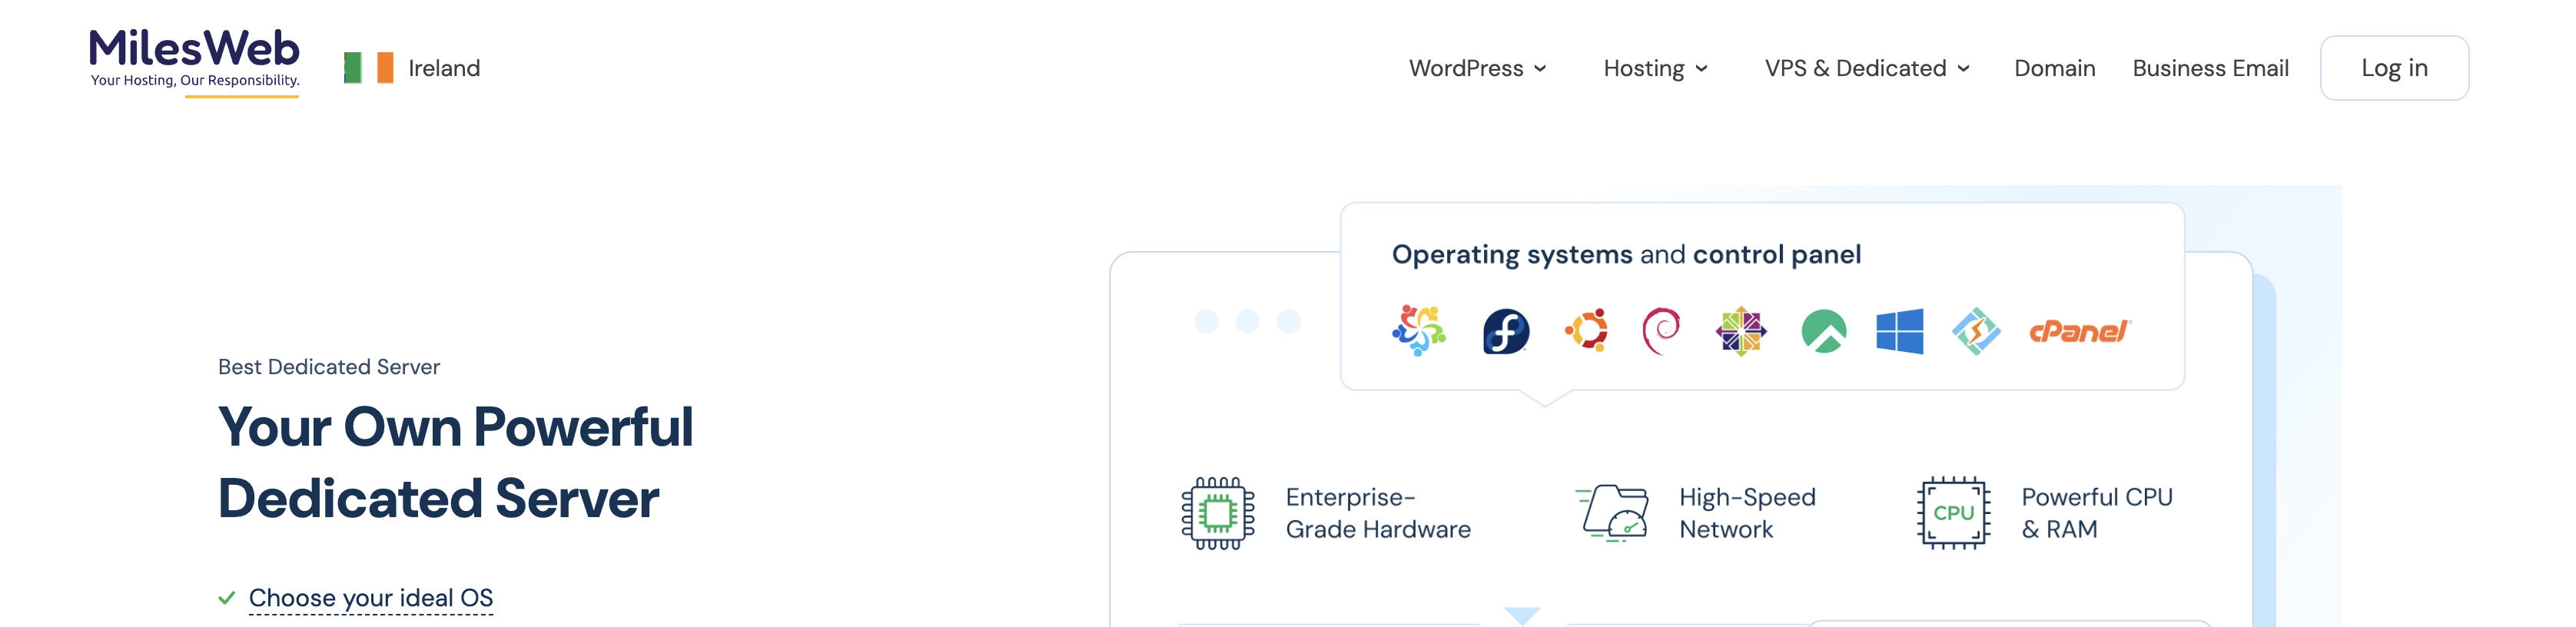Click the "High-Speed Network" text
2576x627 pixels.
coord(1747,513)
